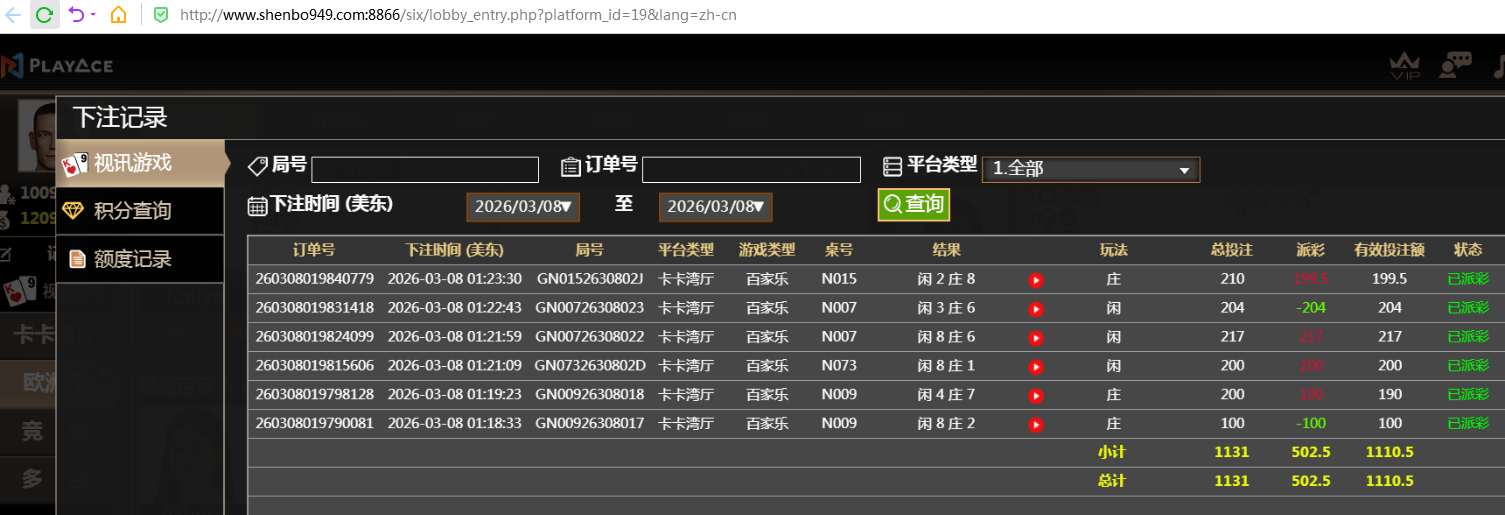Open the VIP crown icon
Screen dimensions: 1505x515
point(1405,67)
